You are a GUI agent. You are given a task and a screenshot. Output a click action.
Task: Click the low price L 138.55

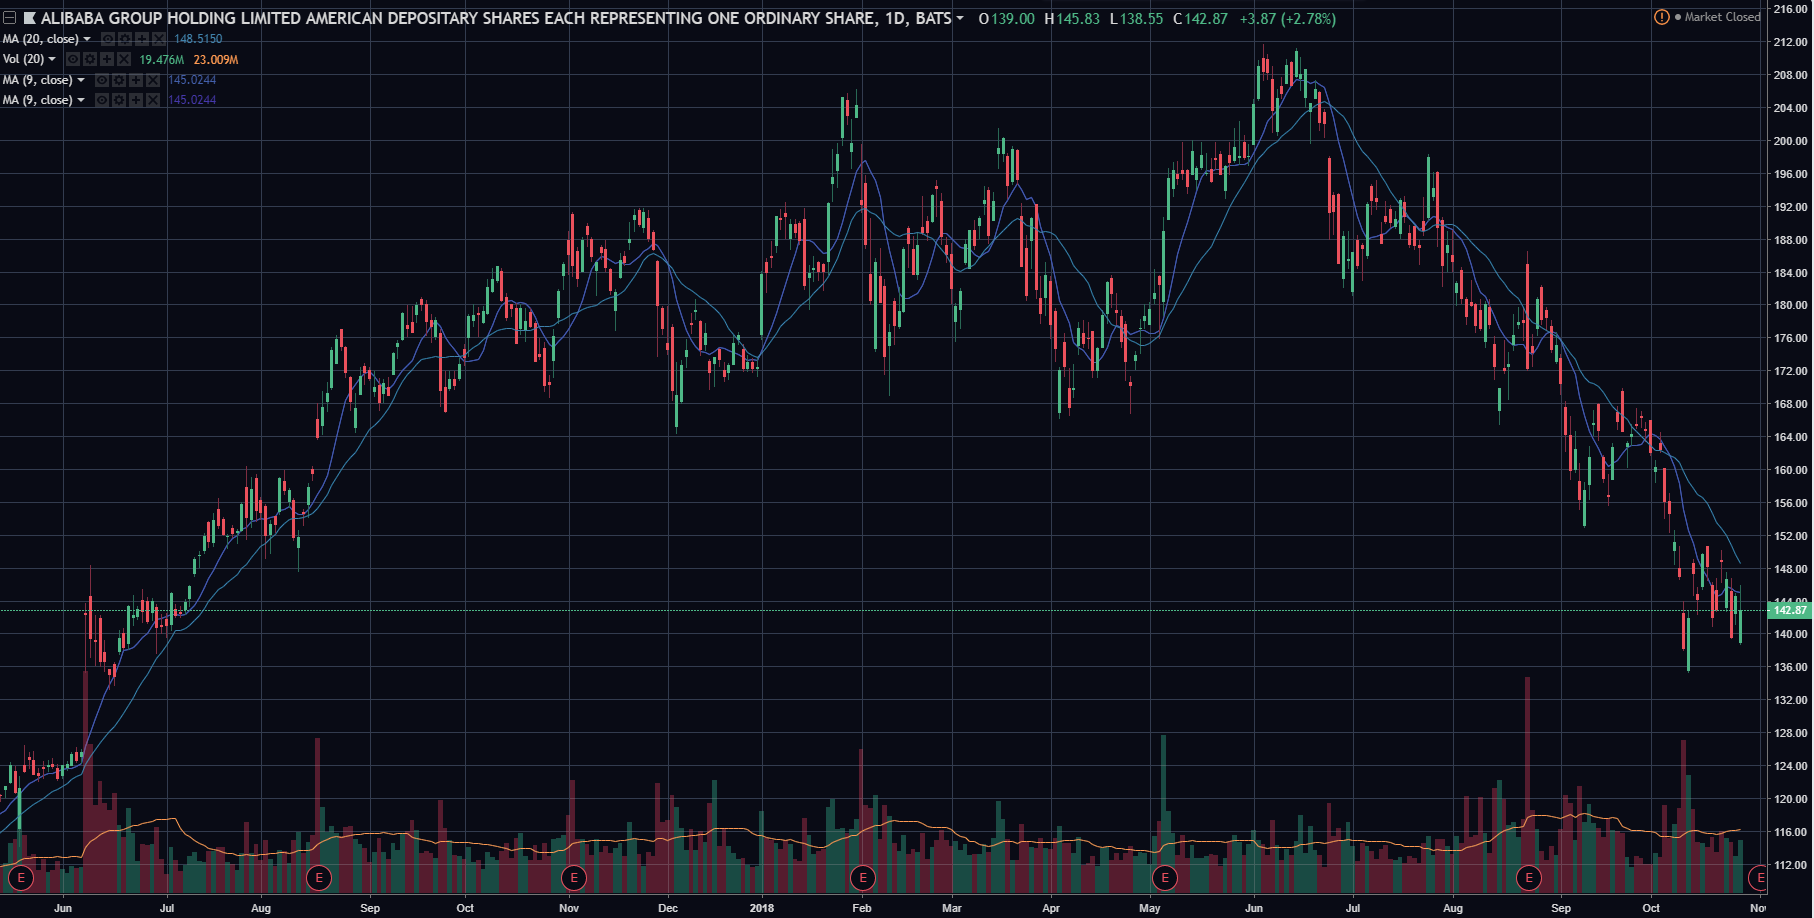point(1137,19)
